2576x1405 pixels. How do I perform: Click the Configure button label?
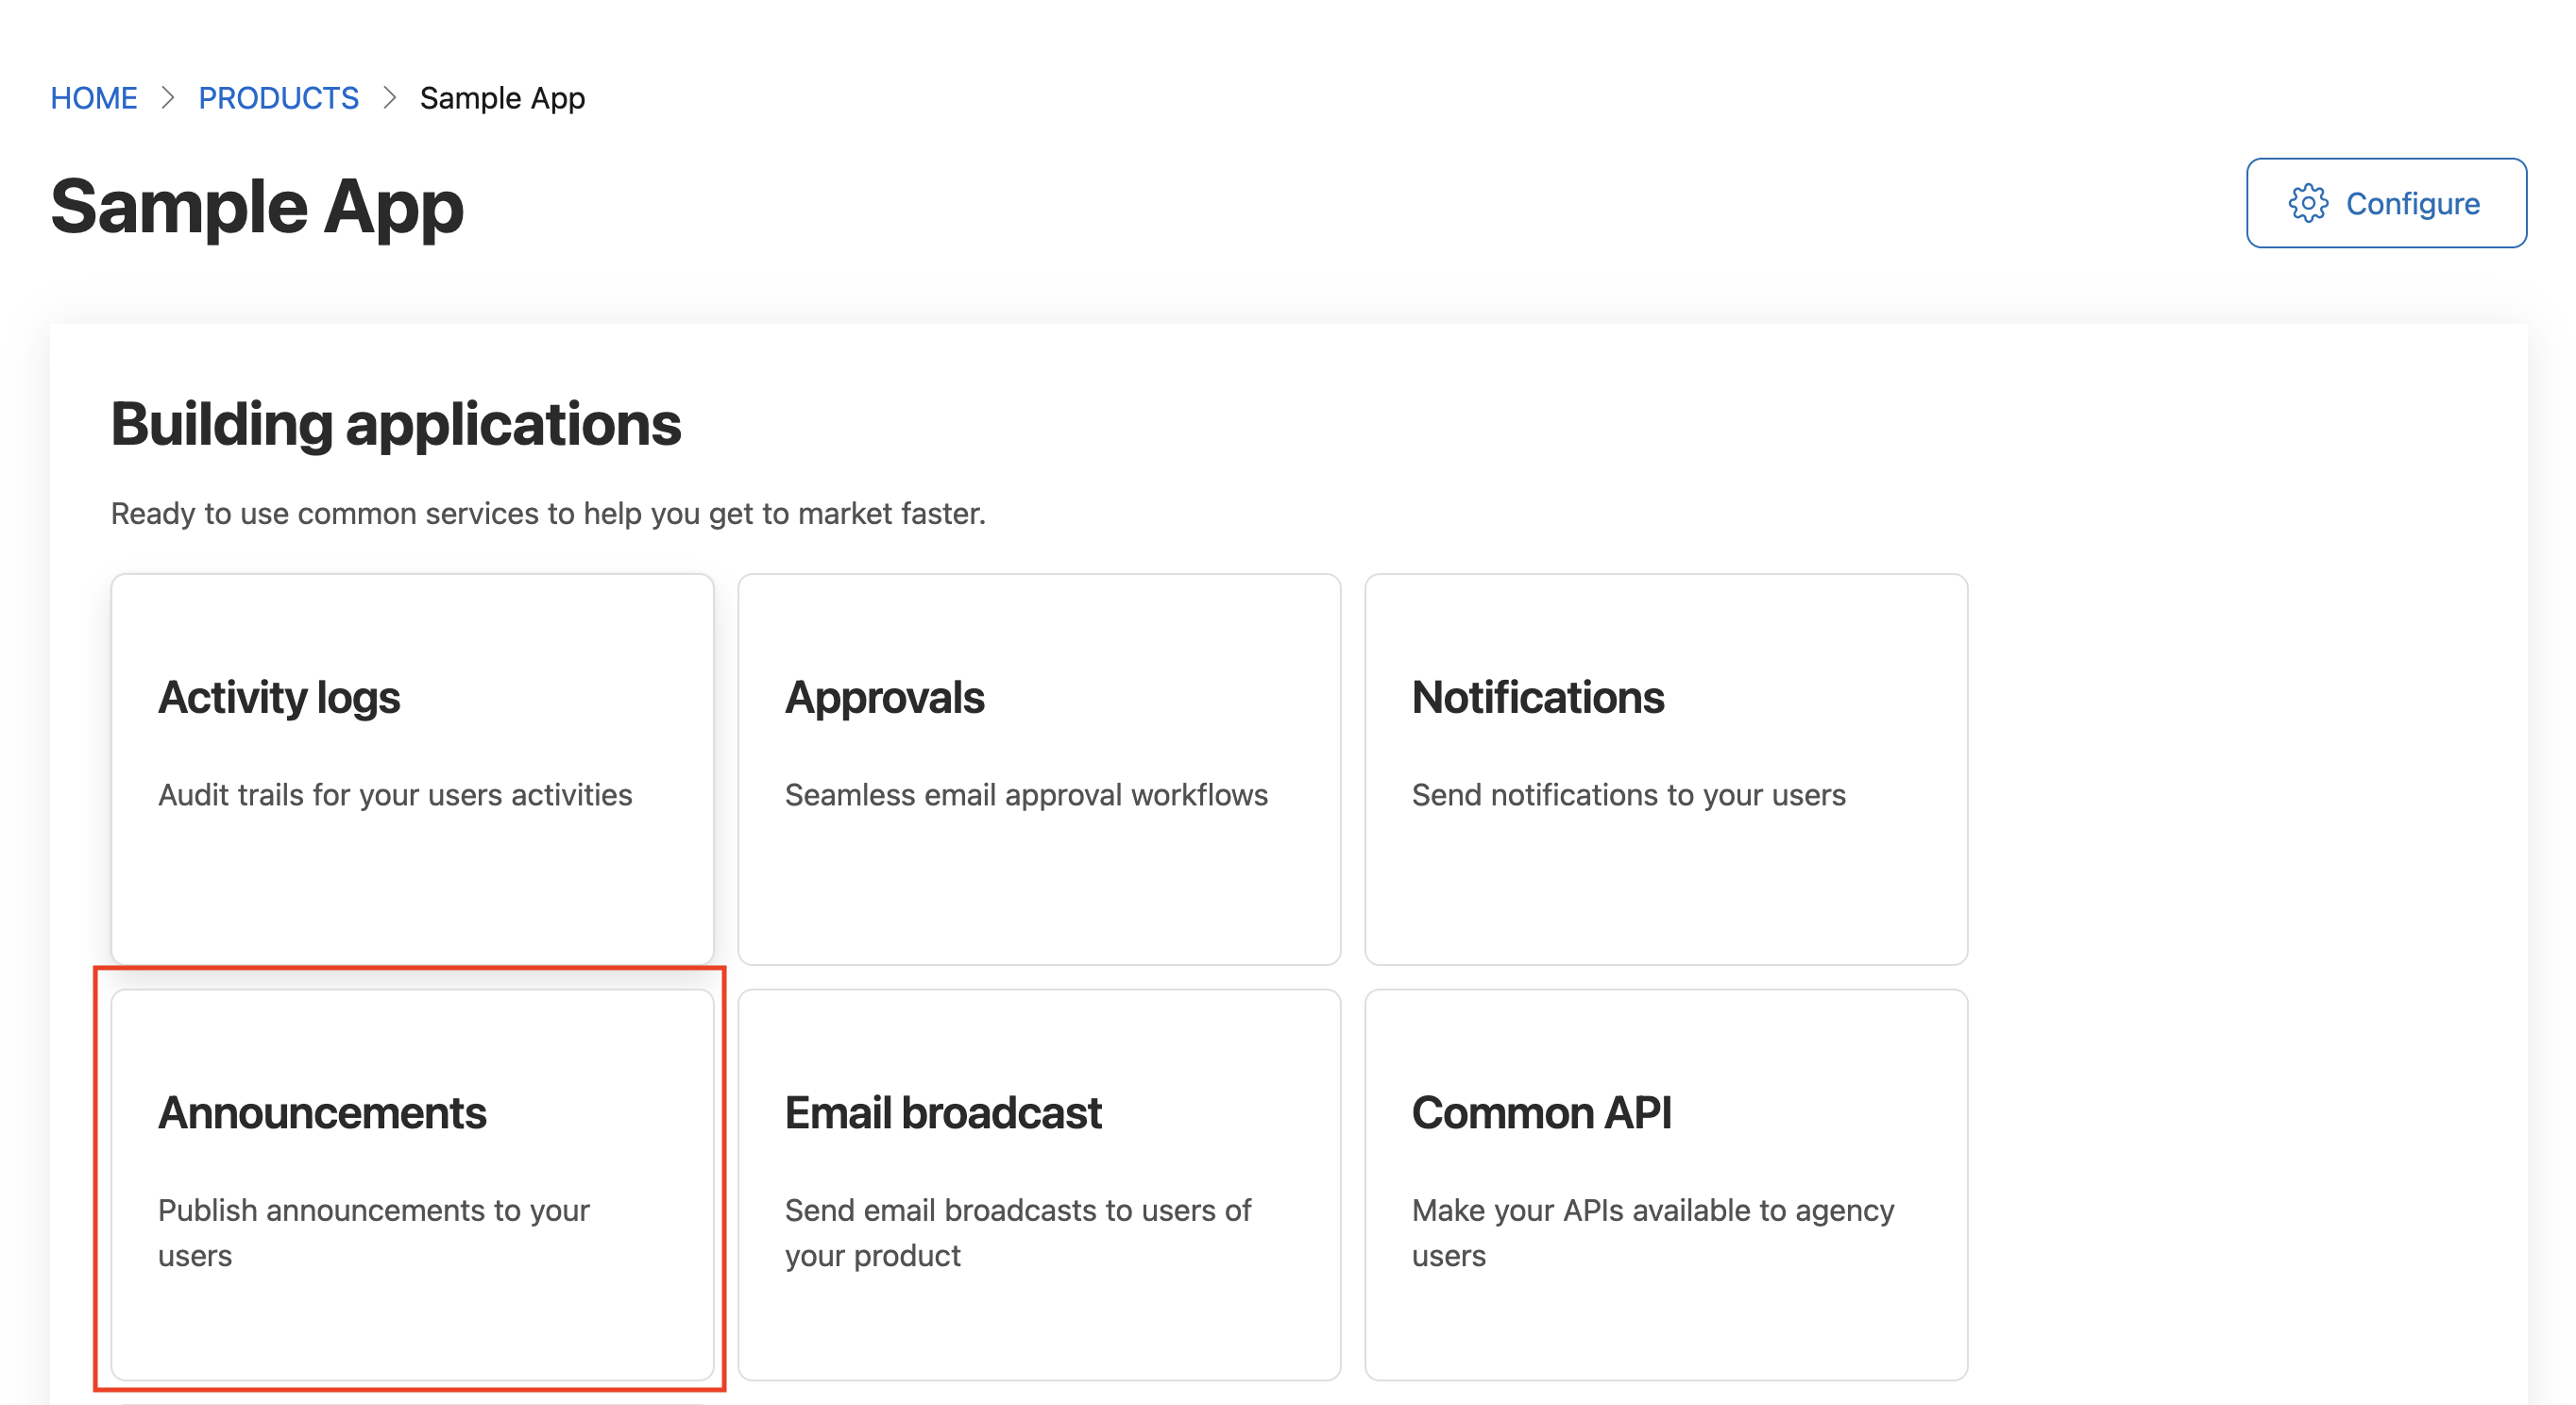click(x=2413, y=203)
